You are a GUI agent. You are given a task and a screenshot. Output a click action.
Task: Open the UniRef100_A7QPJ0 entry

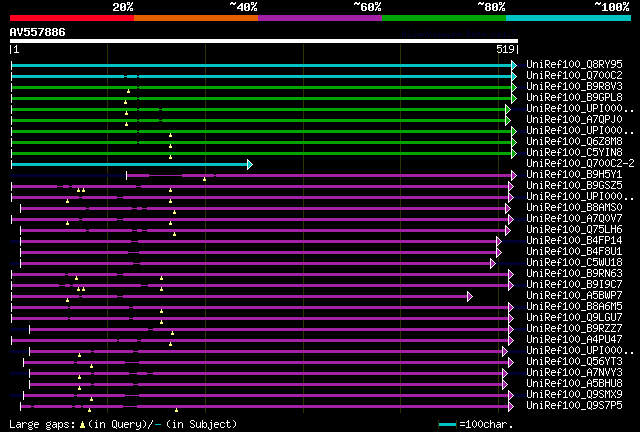pos(574,120)
